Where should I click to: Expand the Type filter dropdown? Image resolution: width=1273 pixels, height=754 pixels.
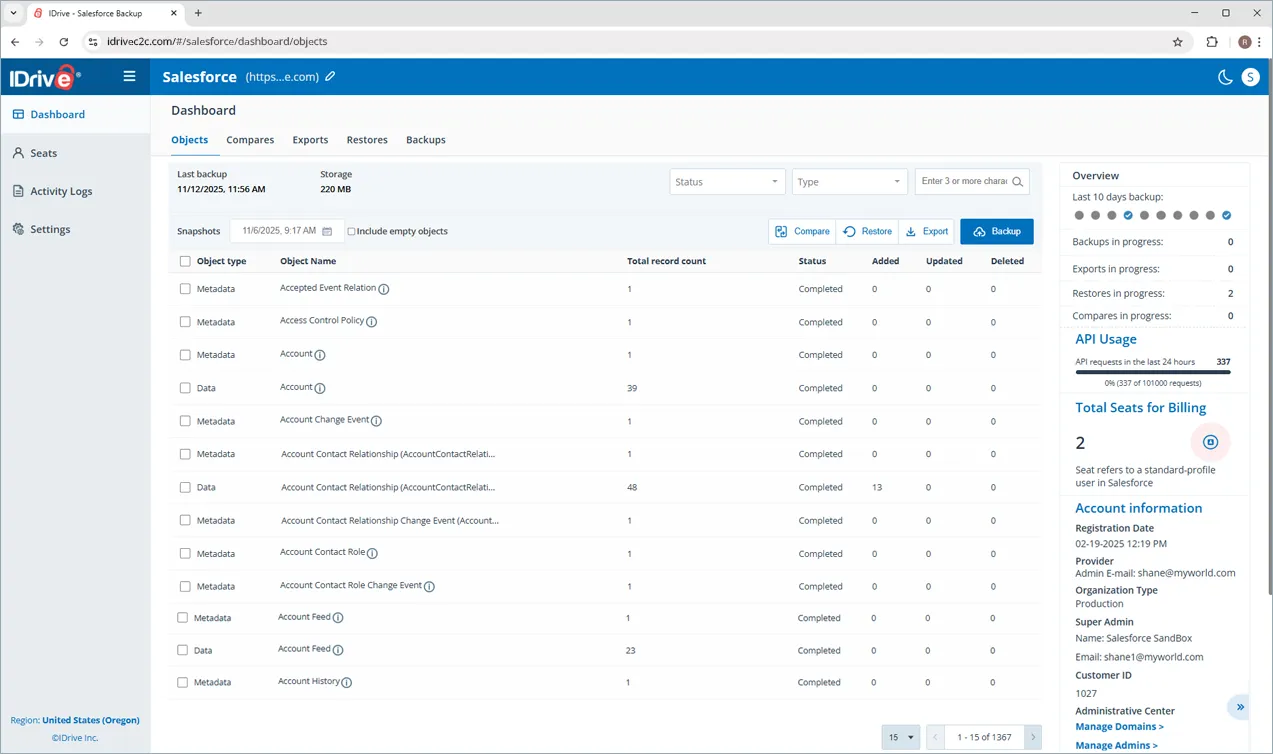click(849, 182)
